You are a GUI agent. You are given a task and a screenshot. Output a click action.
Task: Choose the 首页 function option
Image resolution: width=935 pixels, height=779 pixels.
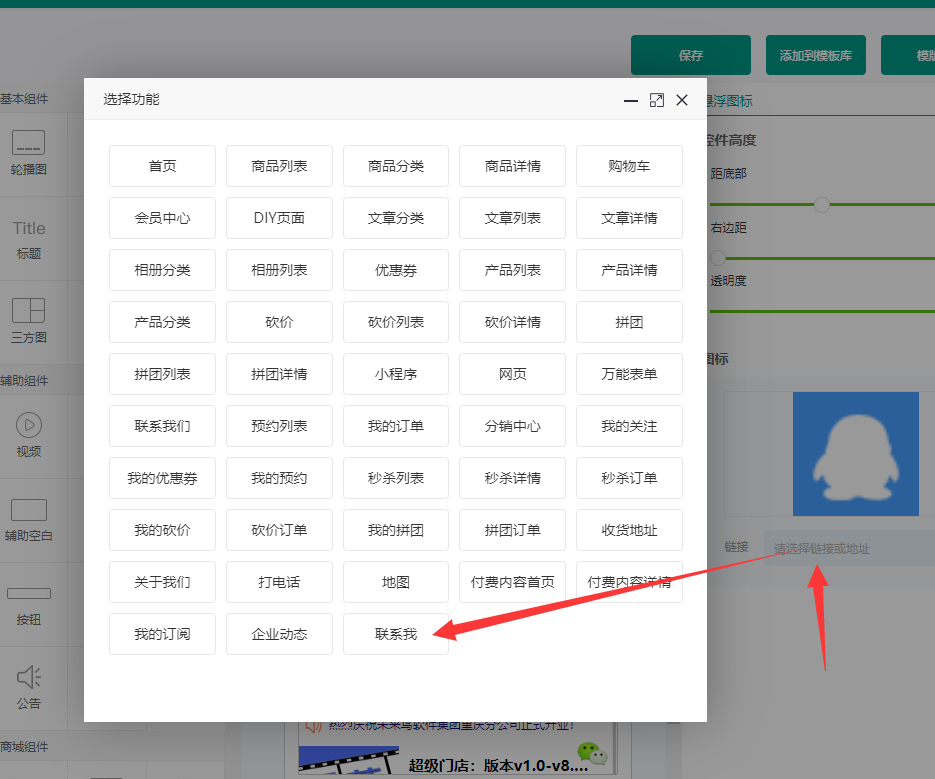[162, 166]
